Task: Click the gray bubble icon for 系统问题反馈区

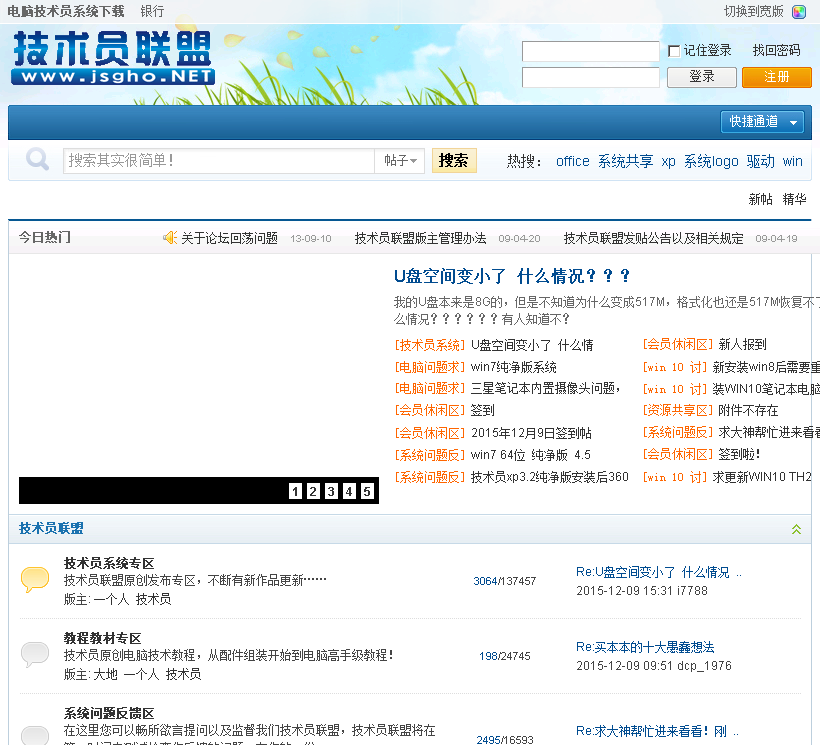Action: click(35, 734)
